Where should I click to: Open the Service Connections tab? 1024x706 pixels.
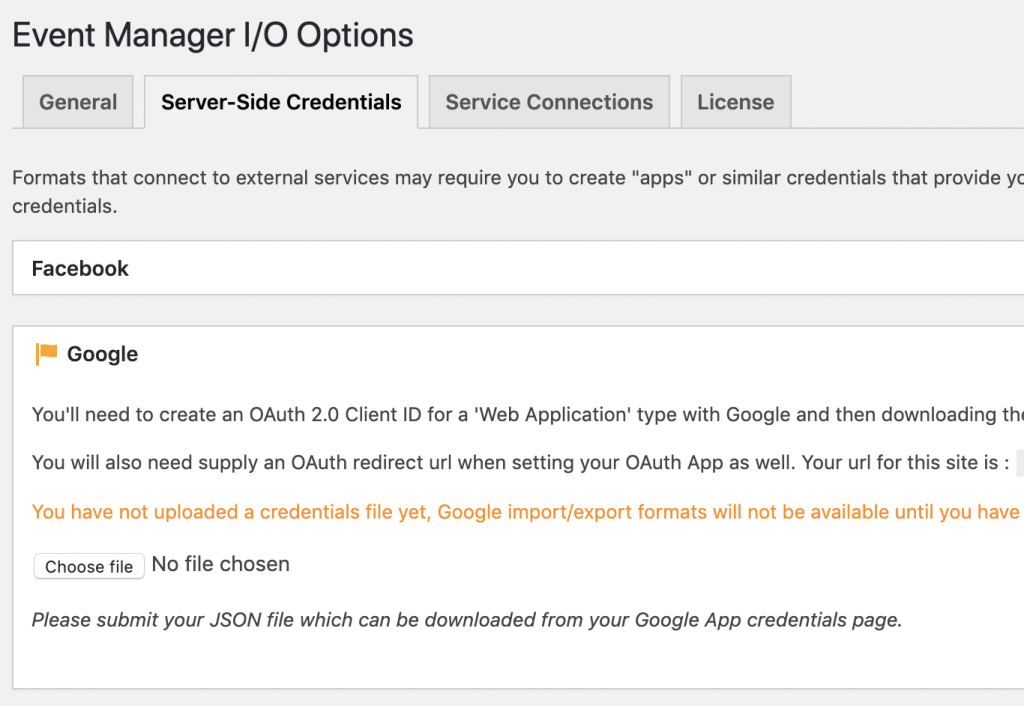click(x=549, y=102)
